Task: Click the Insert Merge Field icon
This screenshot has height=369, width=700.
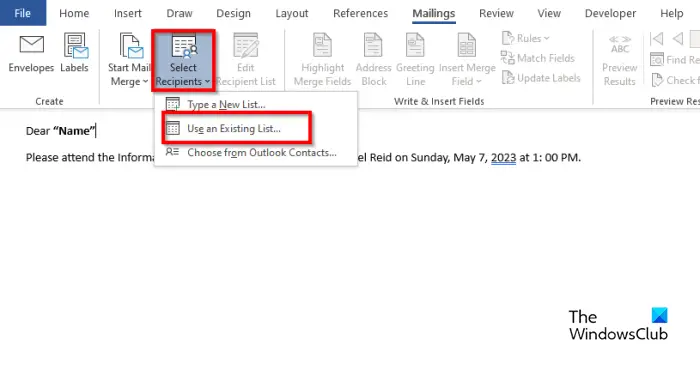Action: click(x=467, y=46)
